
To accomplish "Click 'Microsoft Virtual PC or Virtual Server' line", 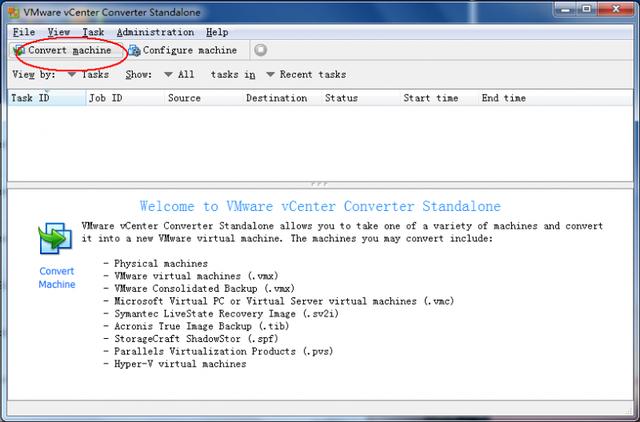I will point(284,301).
